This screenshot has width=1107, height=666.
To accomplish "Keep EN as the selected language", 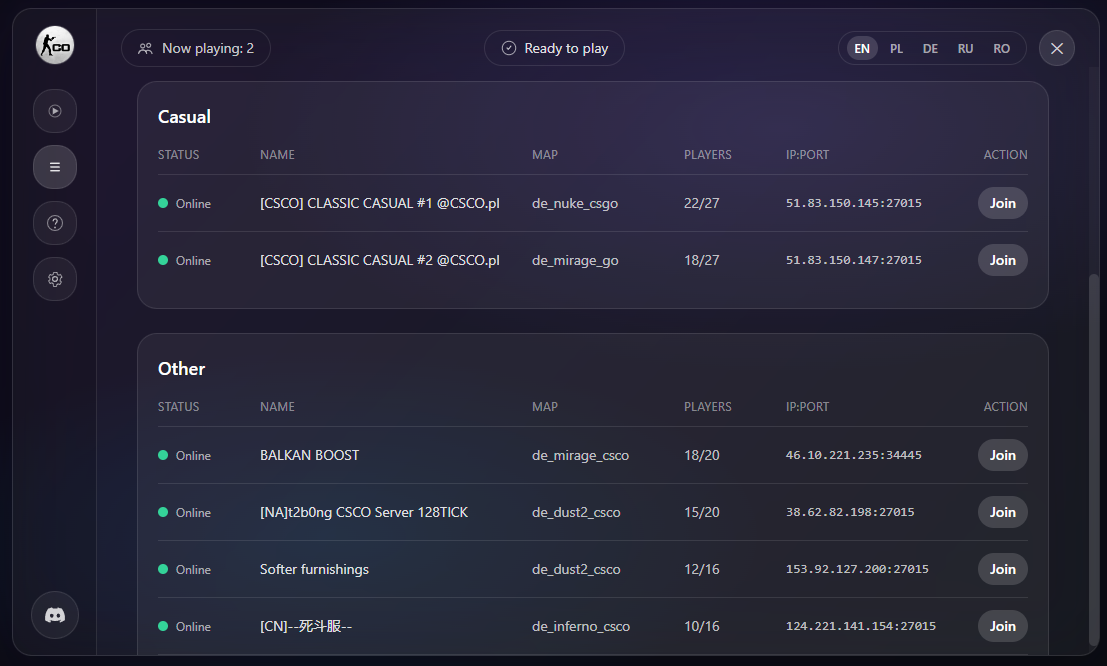I will click(861, 47).
